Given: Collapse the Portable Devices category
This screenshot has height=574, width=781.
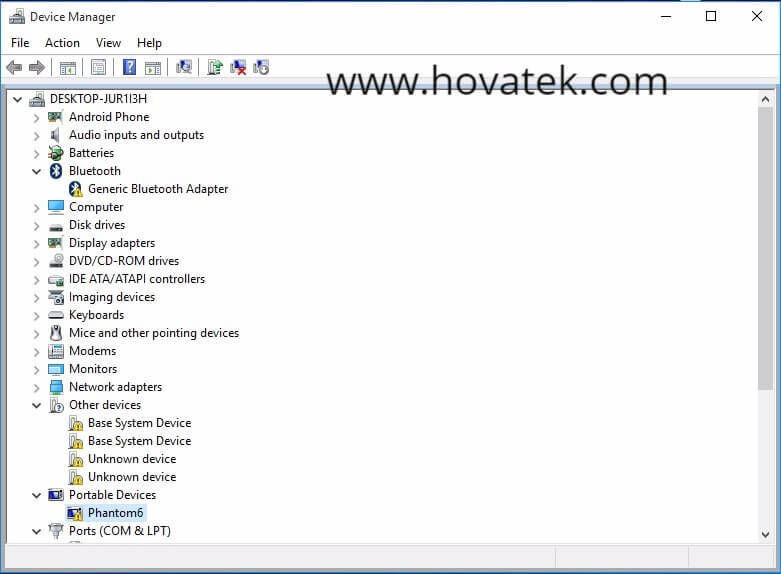Looking at the screenshot, I should point(37,495).
